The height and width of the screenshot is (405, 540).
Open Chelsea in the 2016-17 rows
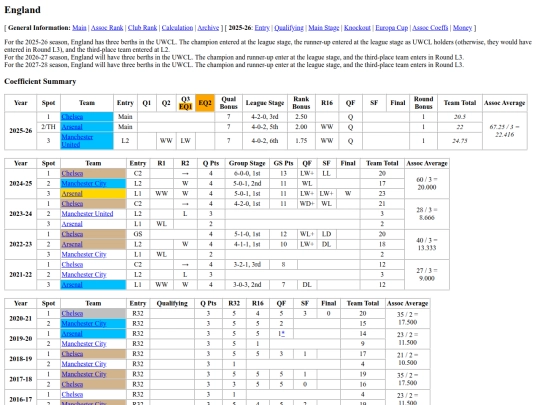pos(72,395)
